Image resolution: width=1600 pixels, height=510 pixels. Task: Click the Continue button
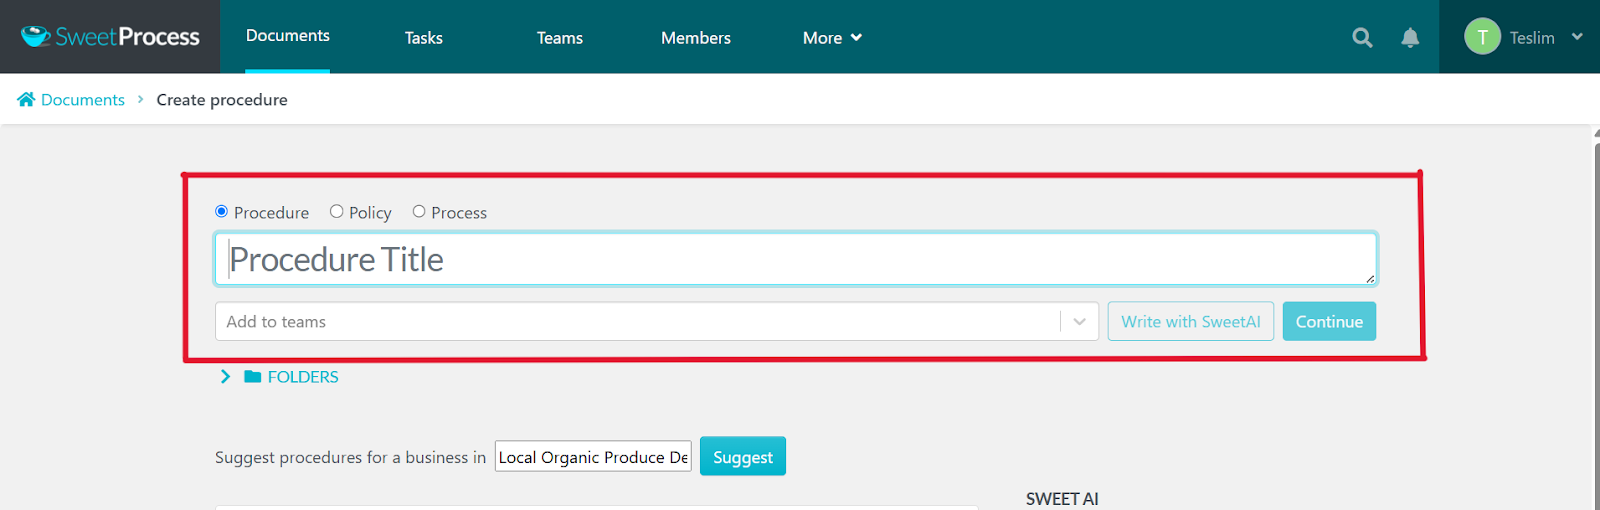pos(1329,322)
